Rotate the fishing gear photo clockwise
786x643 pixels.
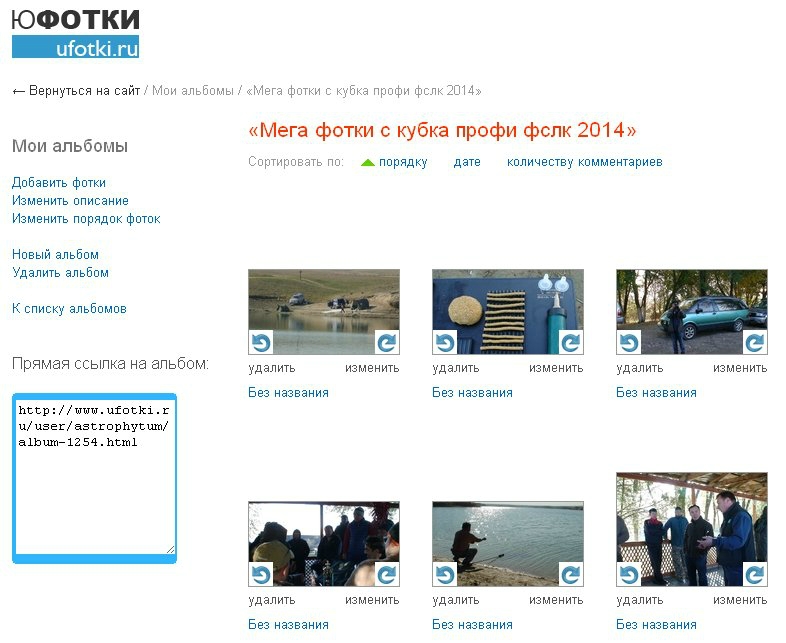pos(571,343)
